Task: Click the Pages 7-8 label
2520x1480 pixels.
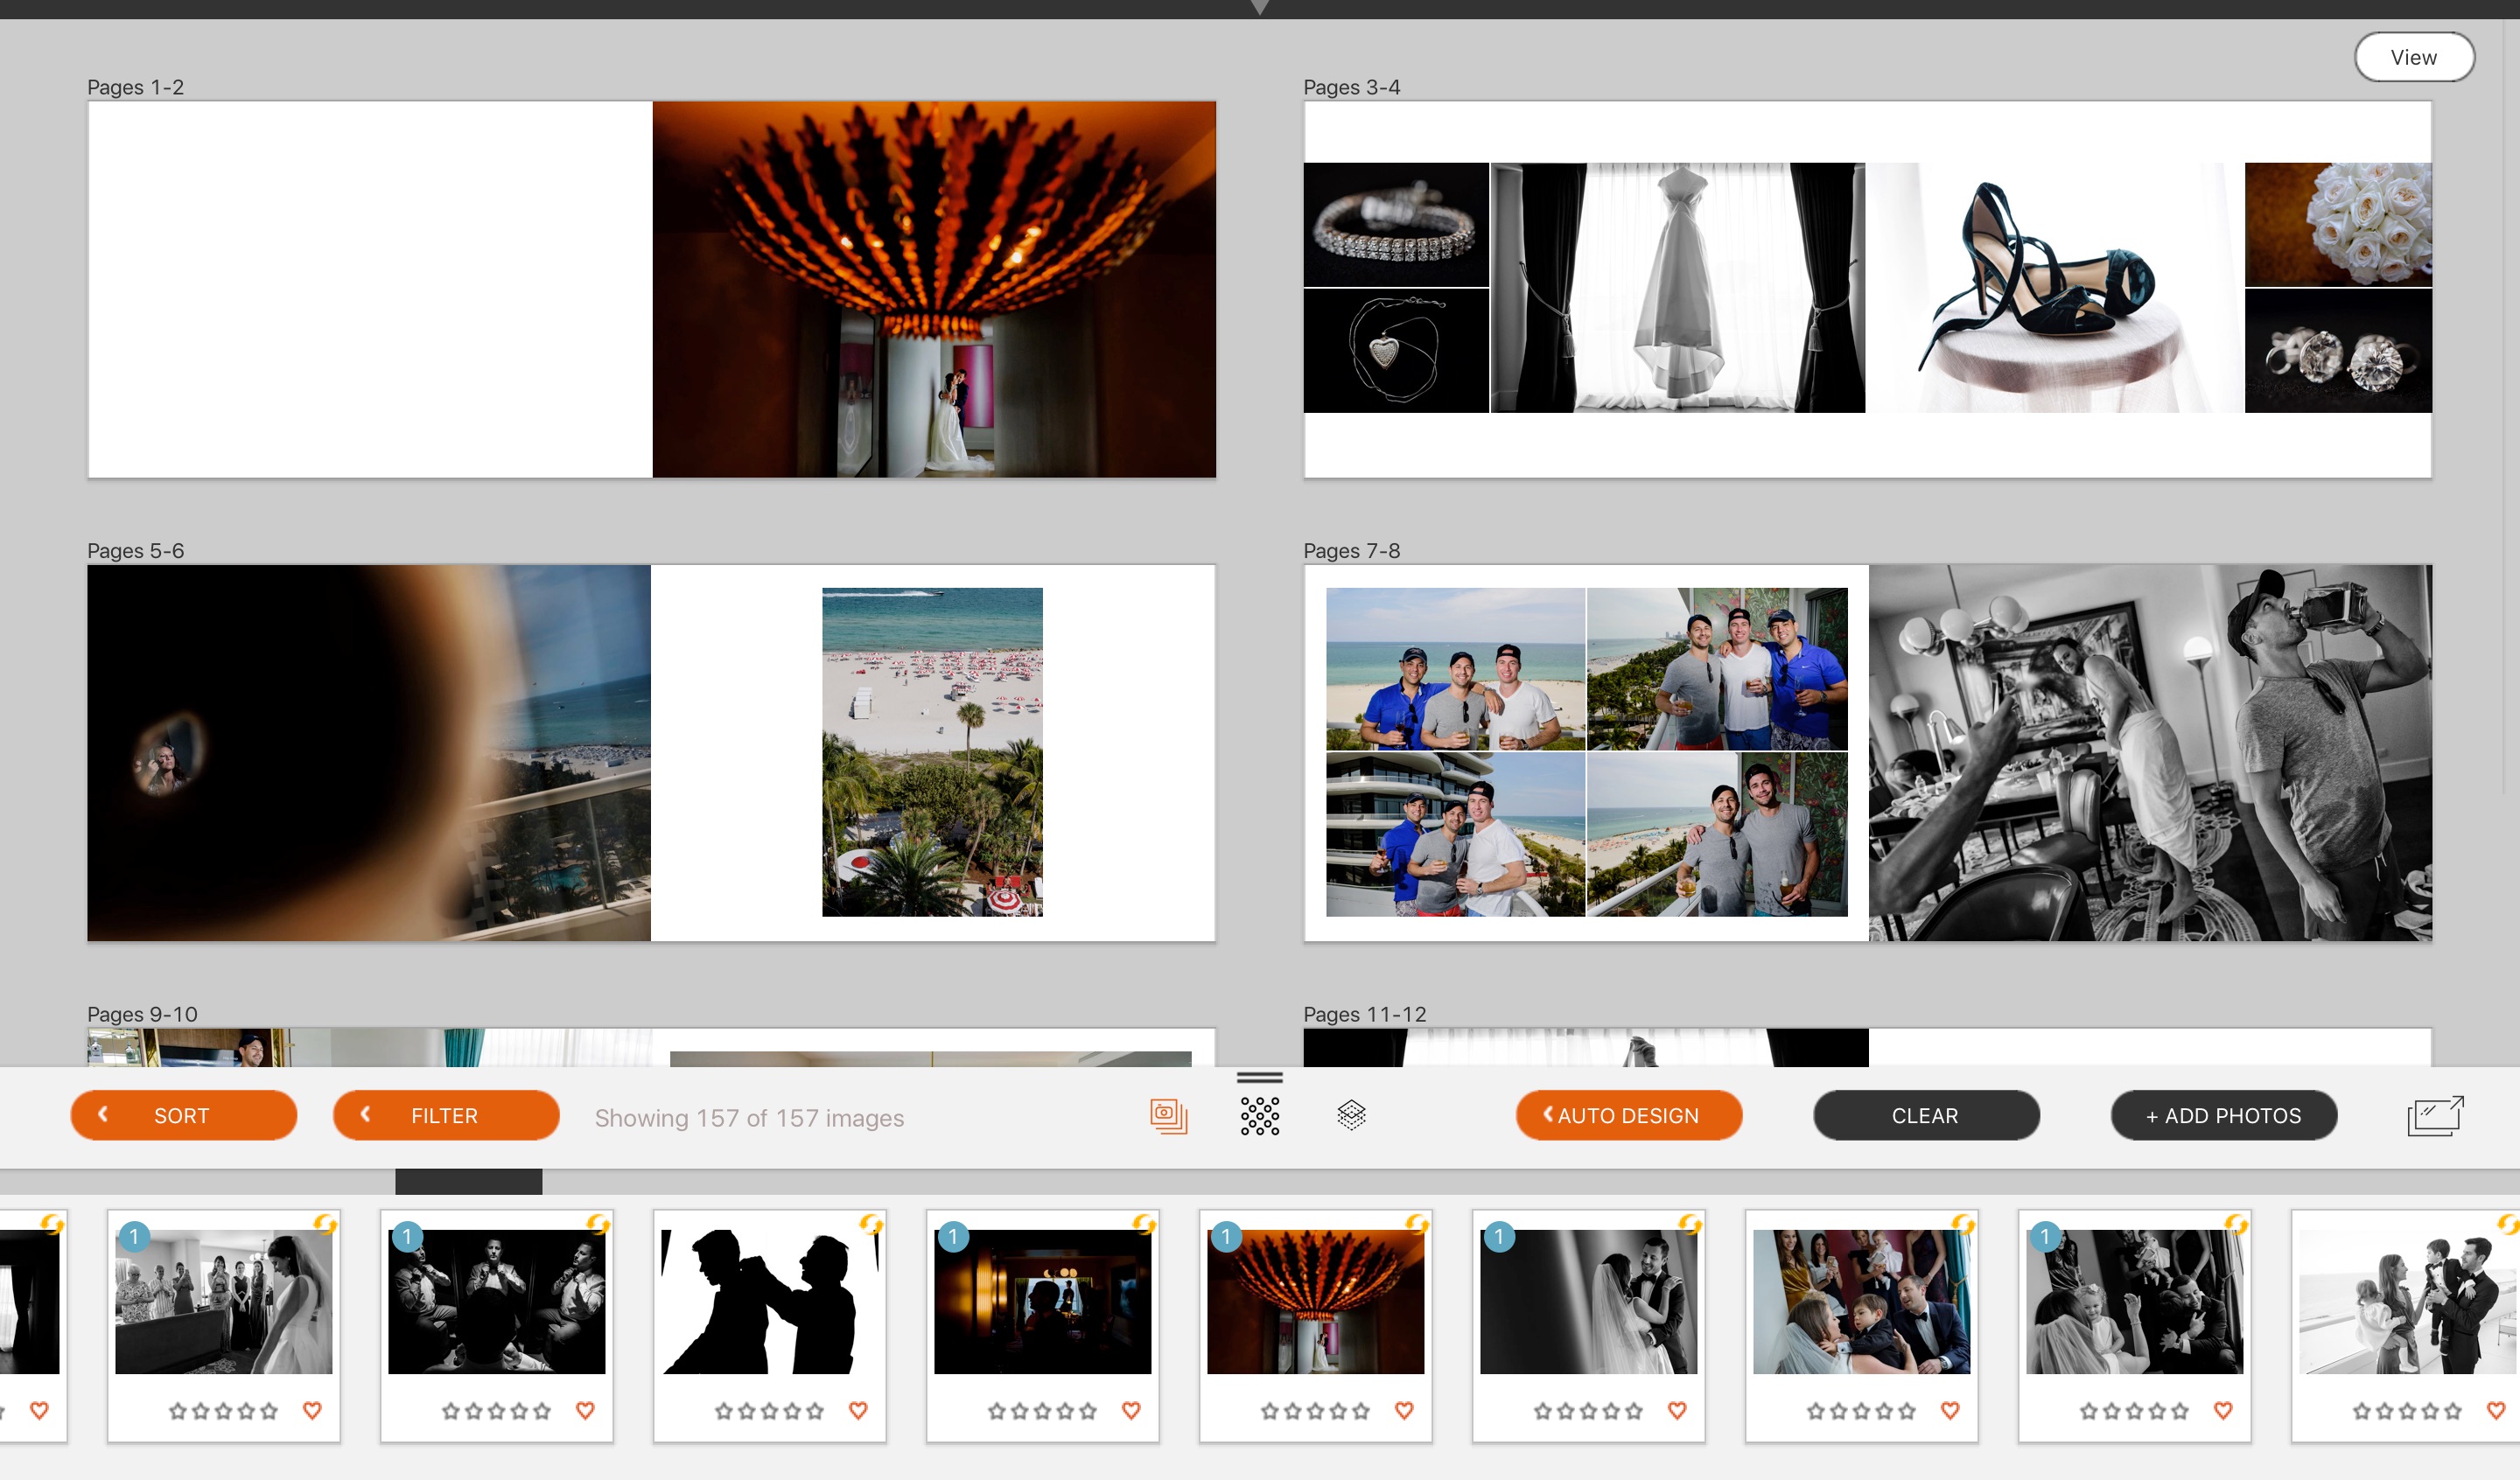Action: pyautogui.click(x=1351, y=551)
